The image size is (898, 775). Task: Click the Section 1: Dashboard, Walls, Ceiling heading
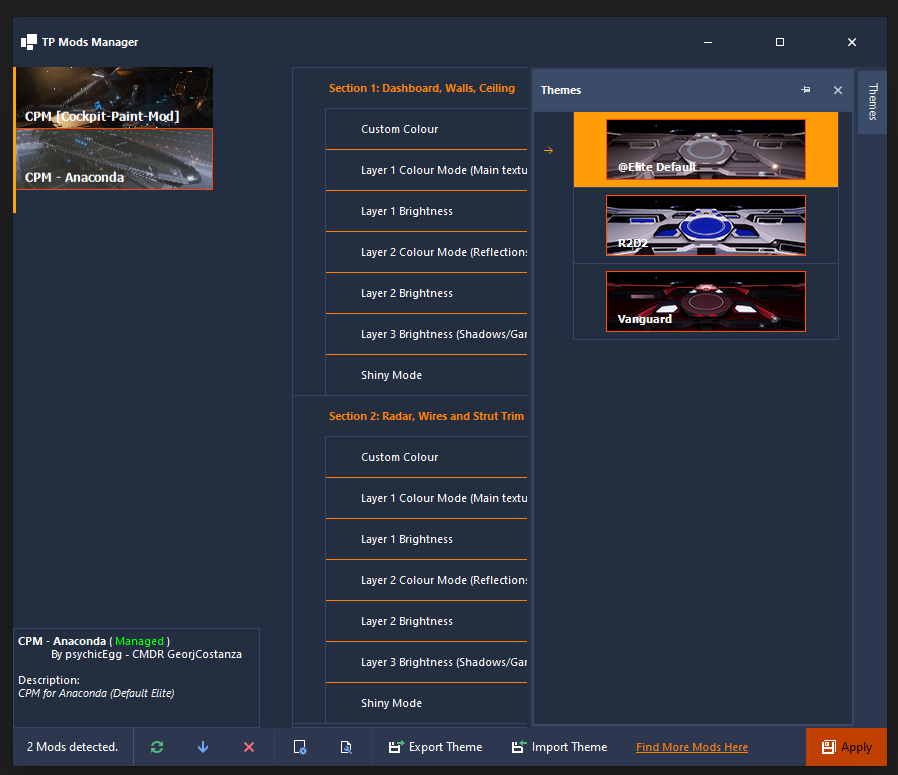(x=422, y=88)
